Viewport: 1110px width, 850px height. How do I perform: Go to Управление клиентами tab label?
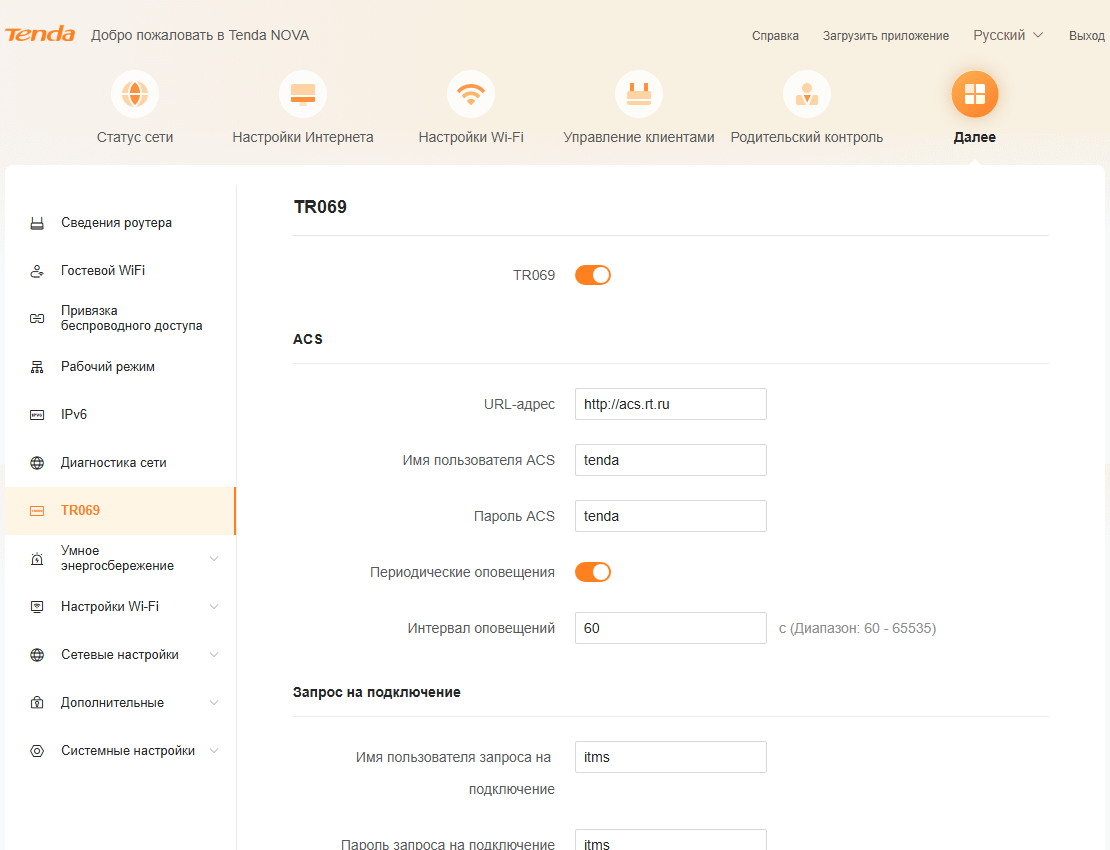(639, 137)
